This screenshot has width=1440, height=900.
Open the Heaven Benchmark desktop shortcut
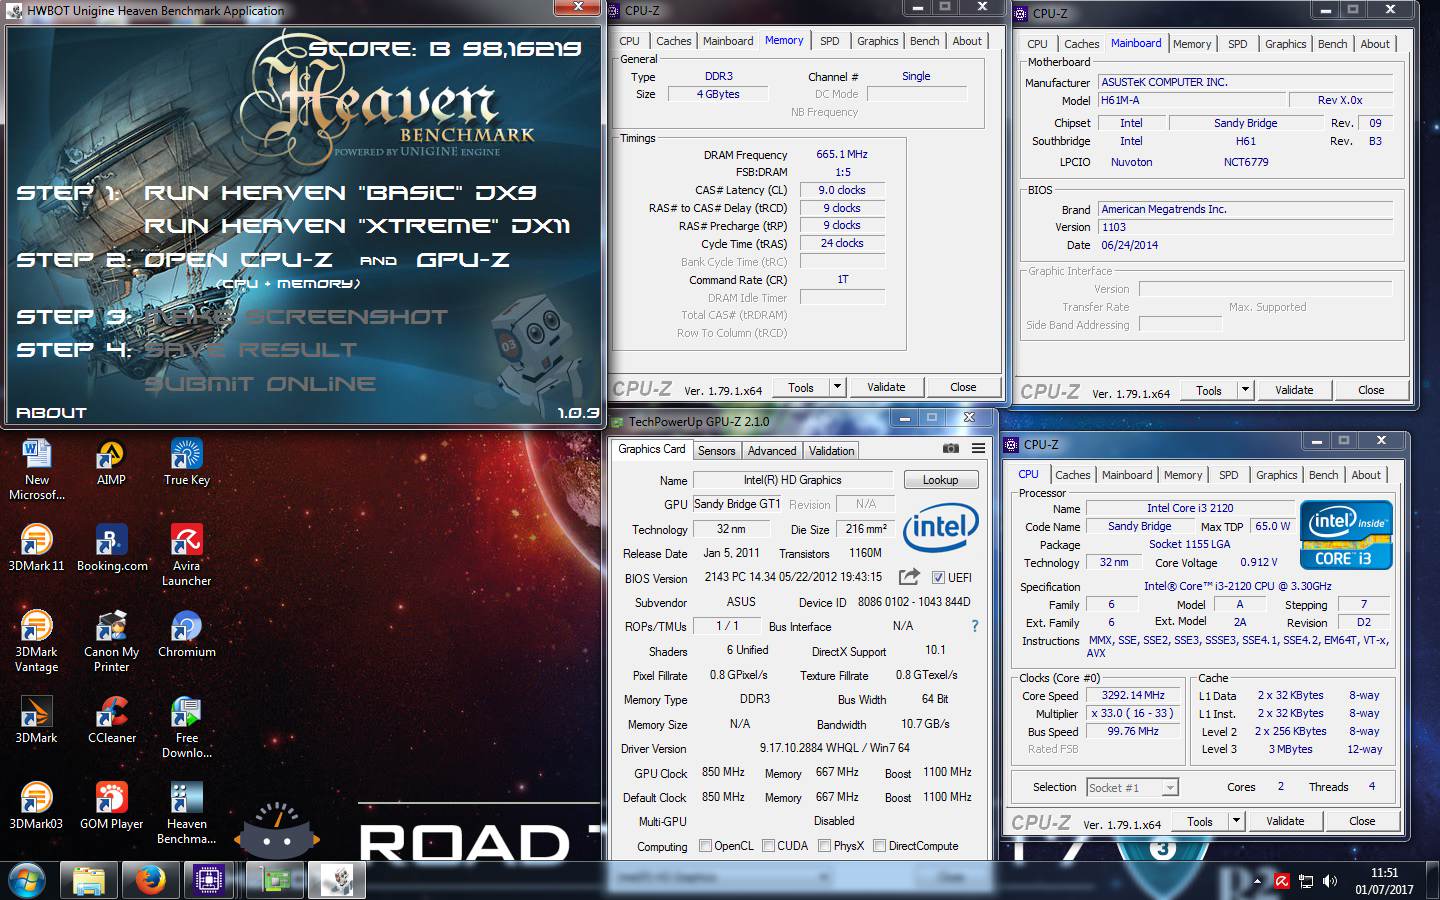point(187,813)
